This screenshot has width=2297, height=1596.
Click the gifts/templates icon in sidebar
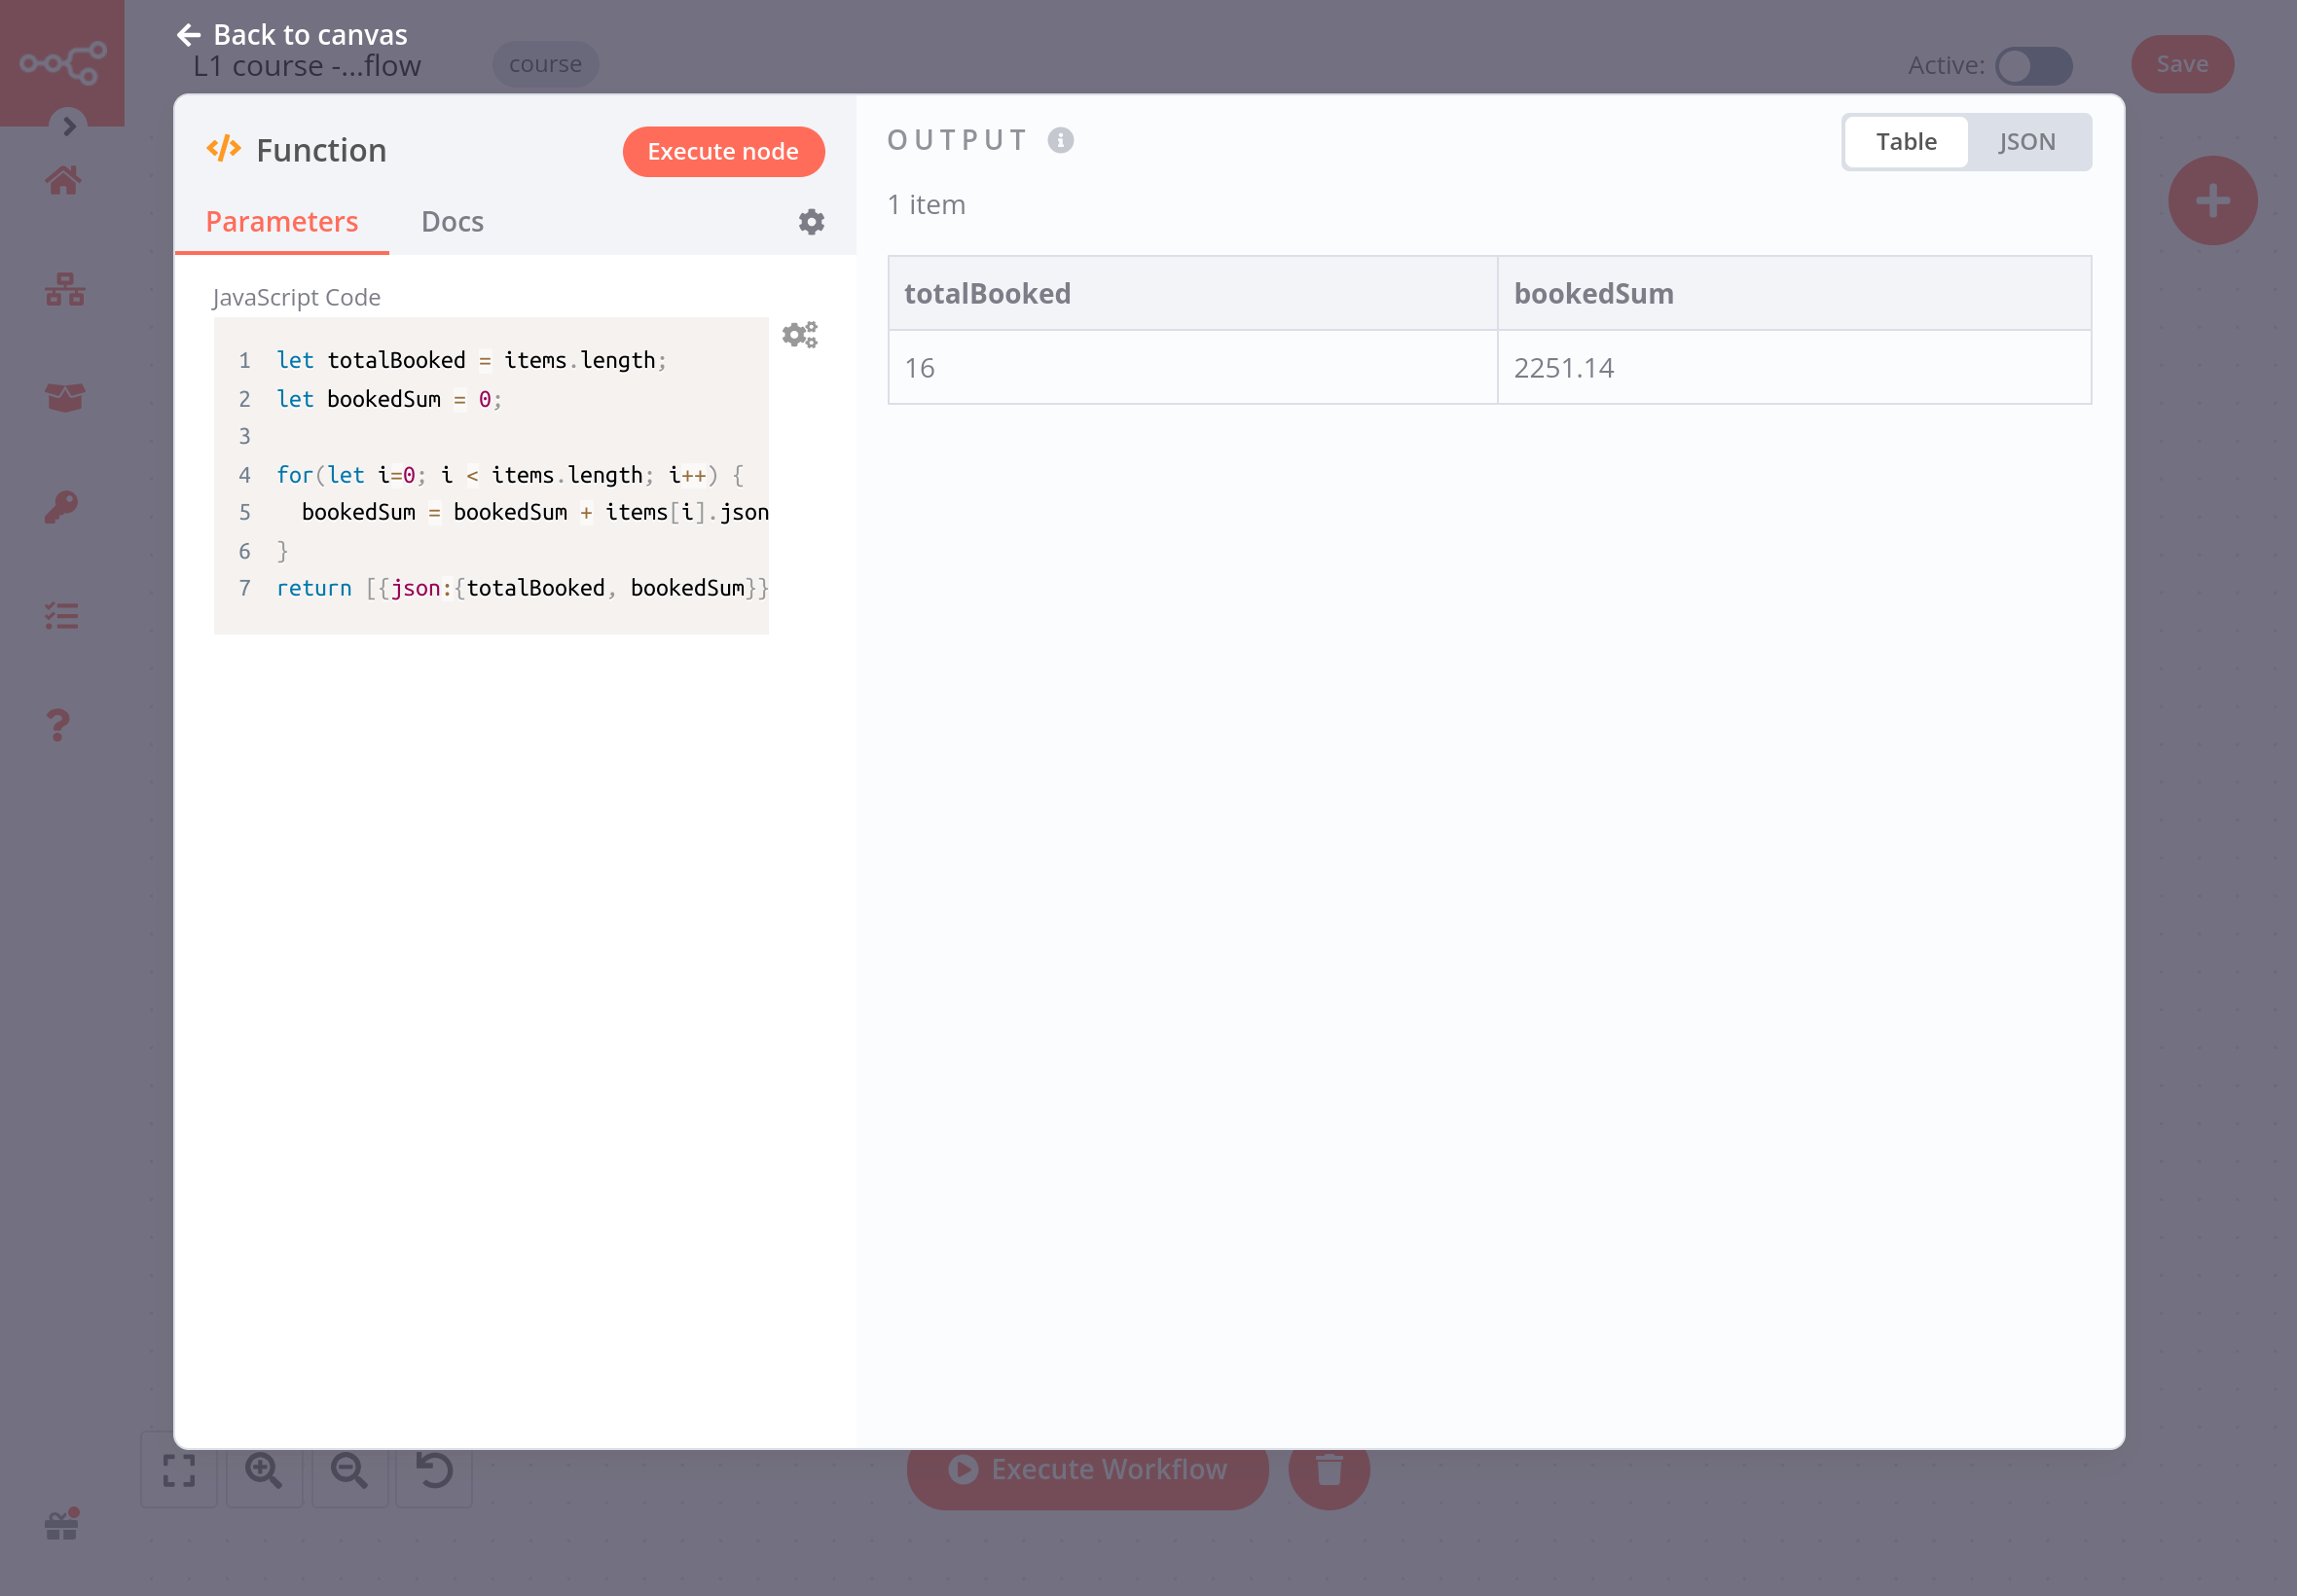(x=63, y=1525)
